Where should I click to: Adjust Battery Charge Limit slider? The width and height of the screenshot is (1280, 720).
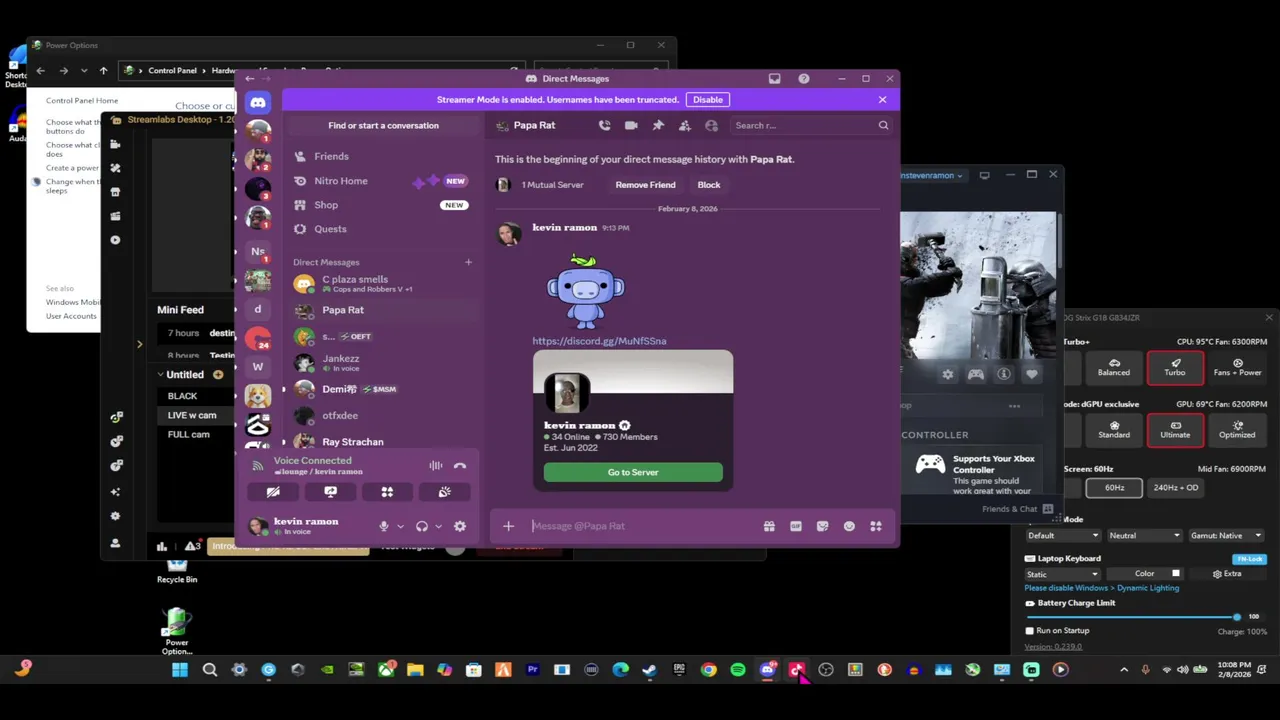pyautogui.click(x=1134, y=617)
